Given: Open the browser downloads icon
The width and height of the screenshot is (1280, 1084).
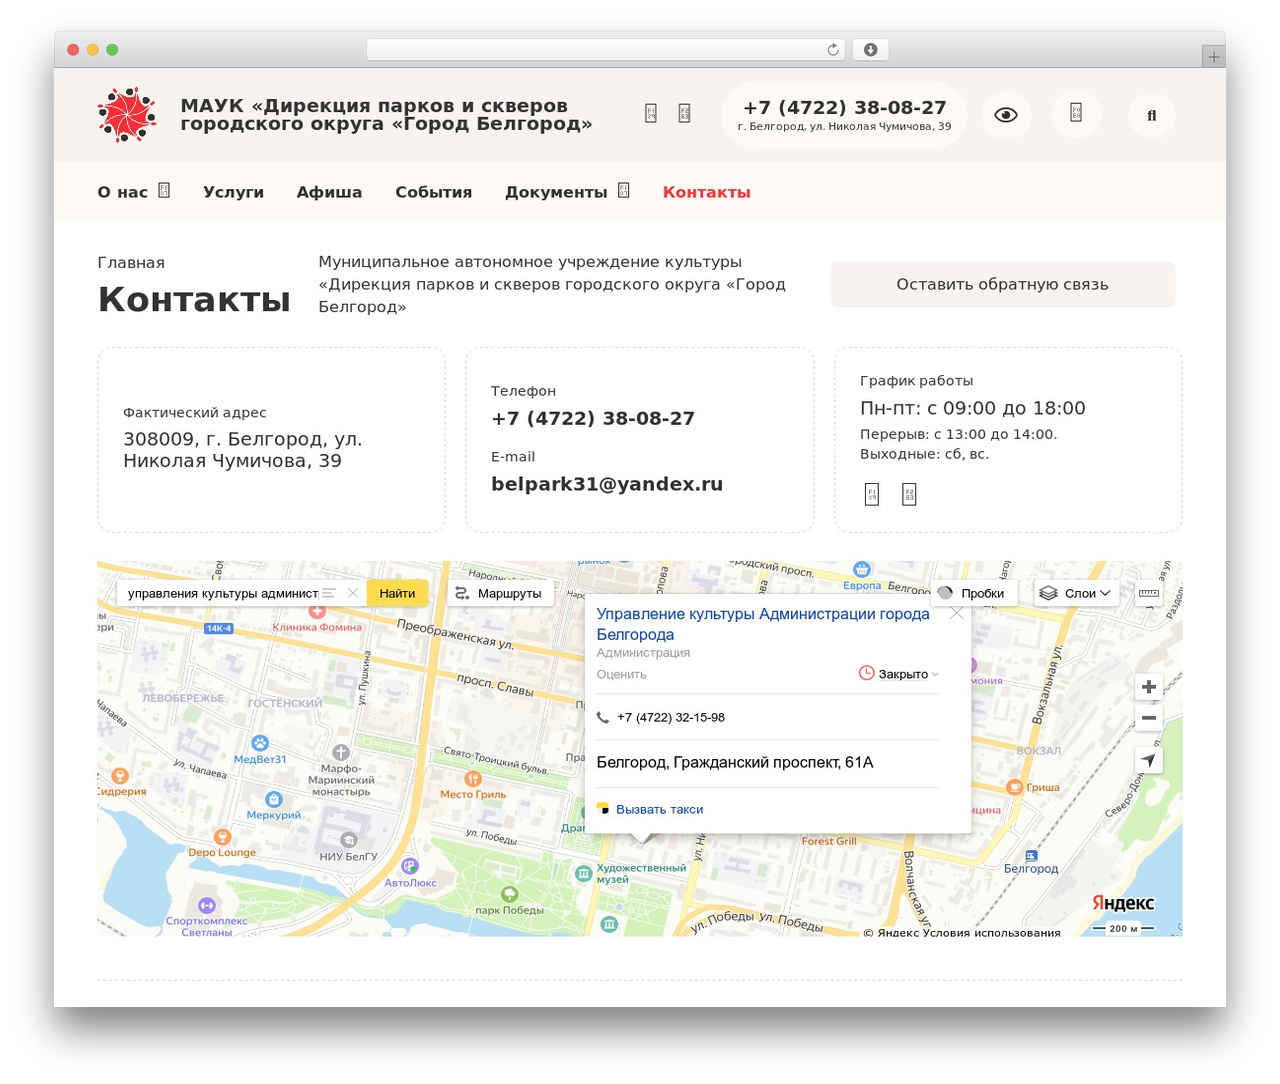Looking at the screenshot, I should (871, 50).
